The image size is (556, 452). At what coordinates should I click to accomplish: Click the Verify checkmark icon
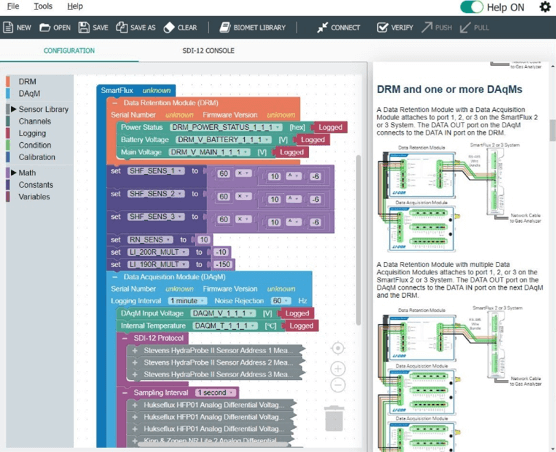[382, 28]
